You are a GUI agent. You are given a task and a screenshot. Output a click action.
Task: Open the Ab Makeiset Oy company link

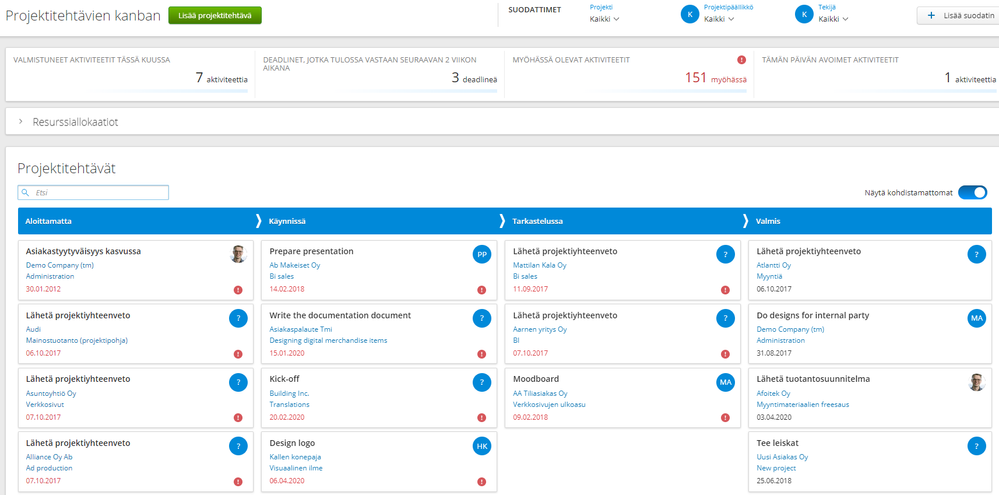pos(294,265)
